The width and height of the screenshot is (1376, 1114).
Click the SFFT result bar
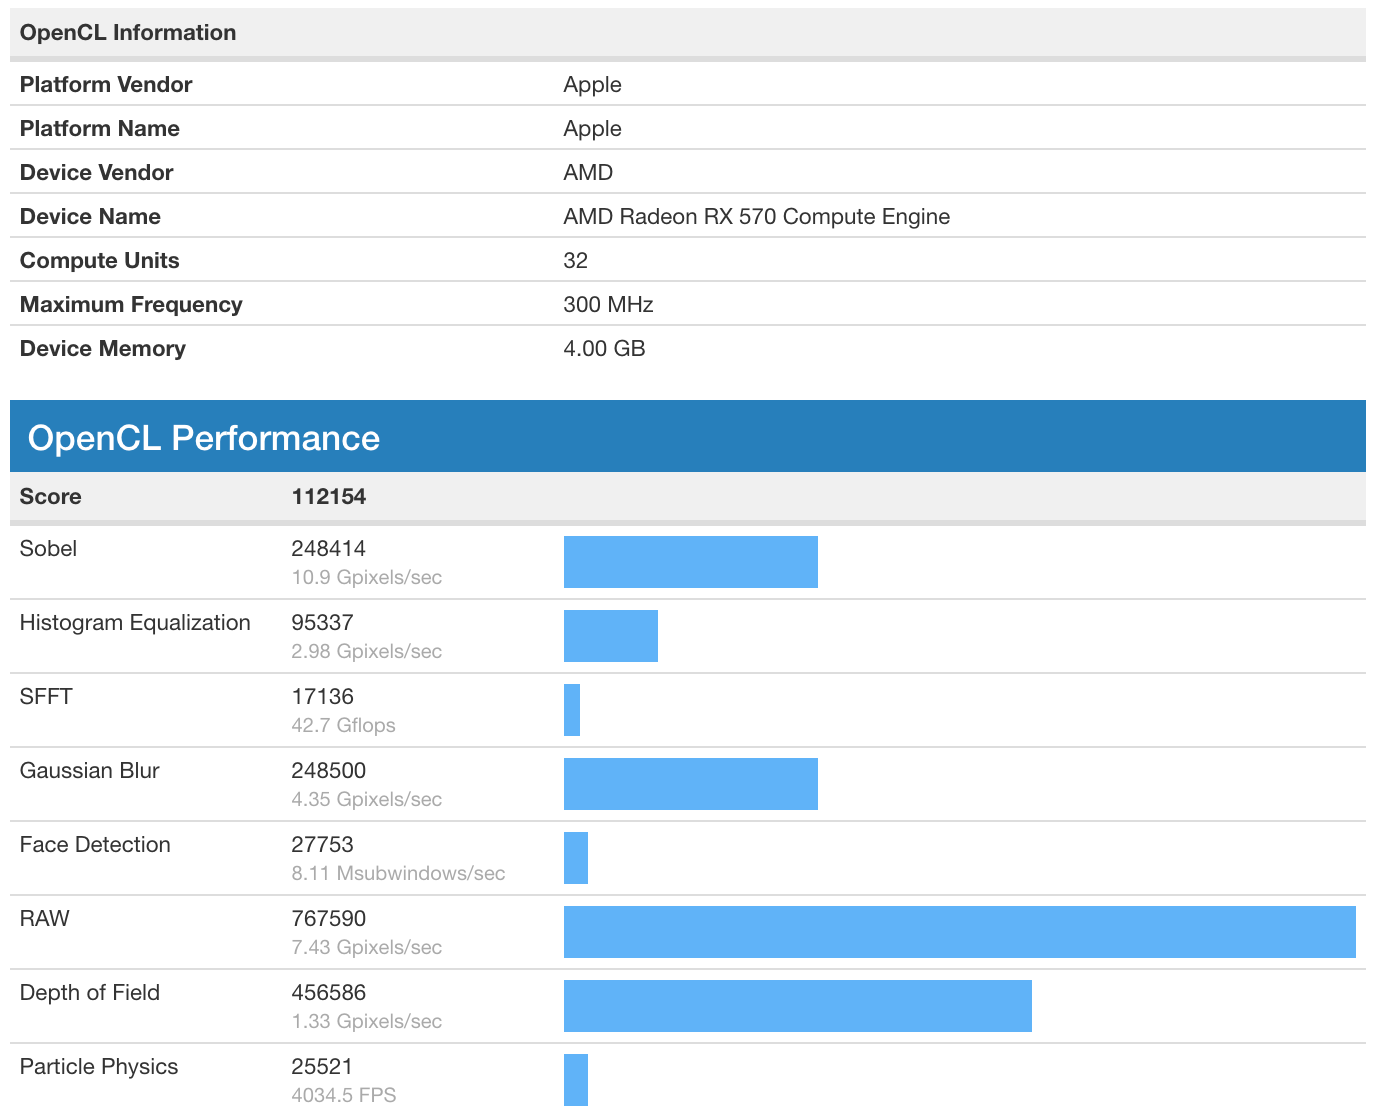coord(572,710)
